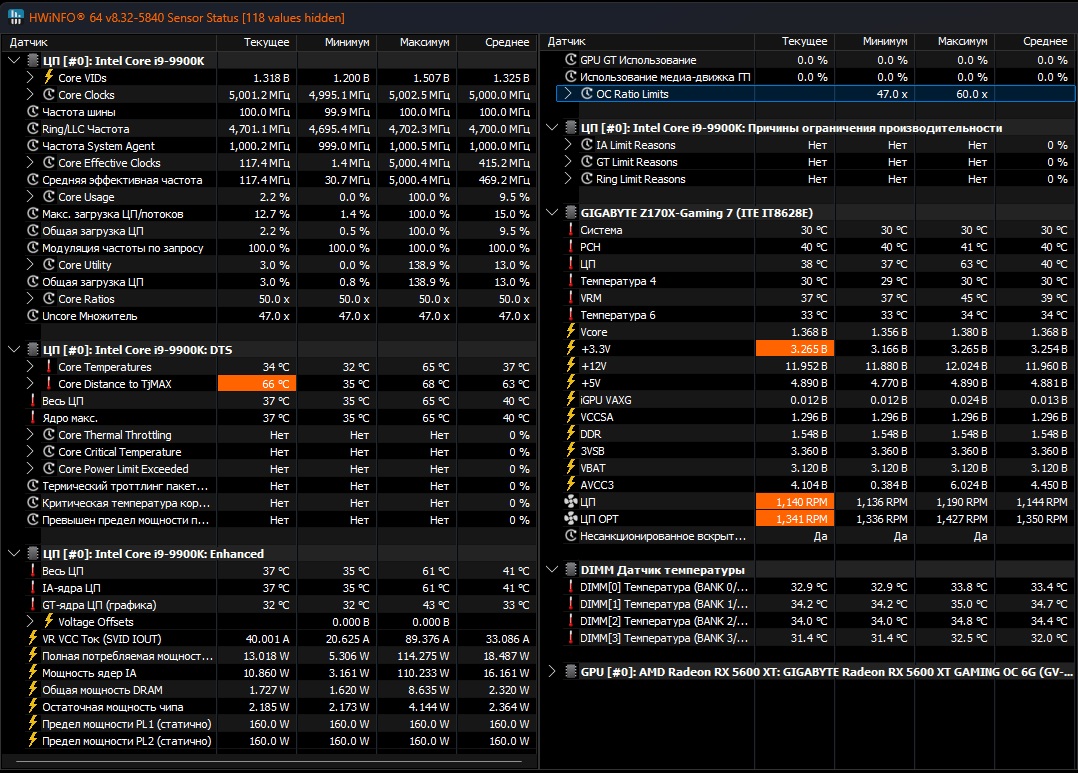1078x773 pixels.
Task: Select the Ring Limit Reasons row
Action: [x=808, y=179]
